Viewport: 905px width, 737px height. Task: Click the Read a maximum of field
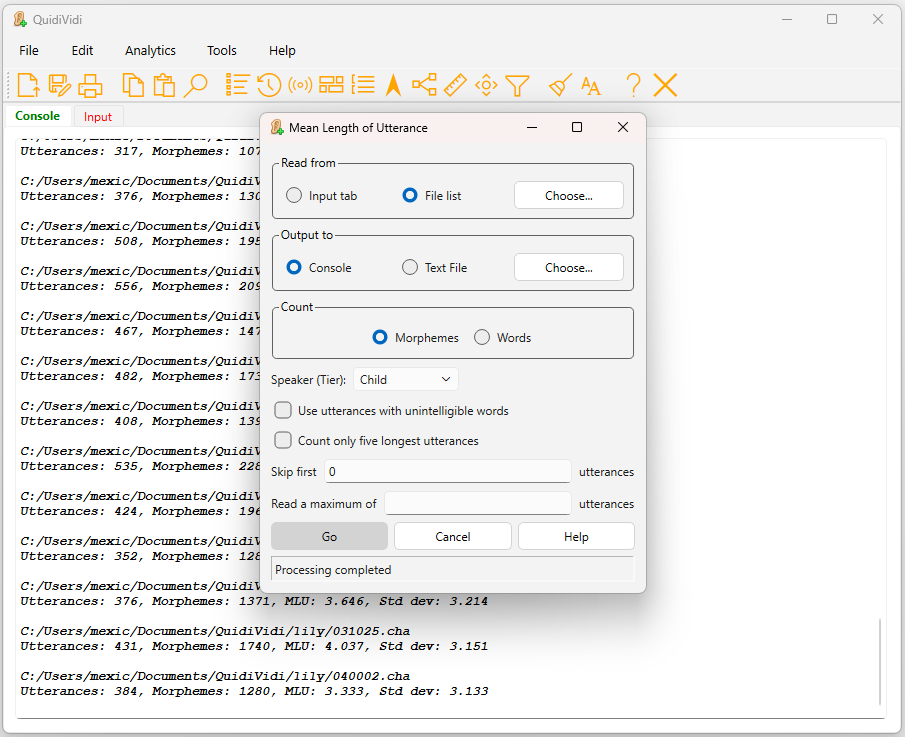tap(477, 504)
